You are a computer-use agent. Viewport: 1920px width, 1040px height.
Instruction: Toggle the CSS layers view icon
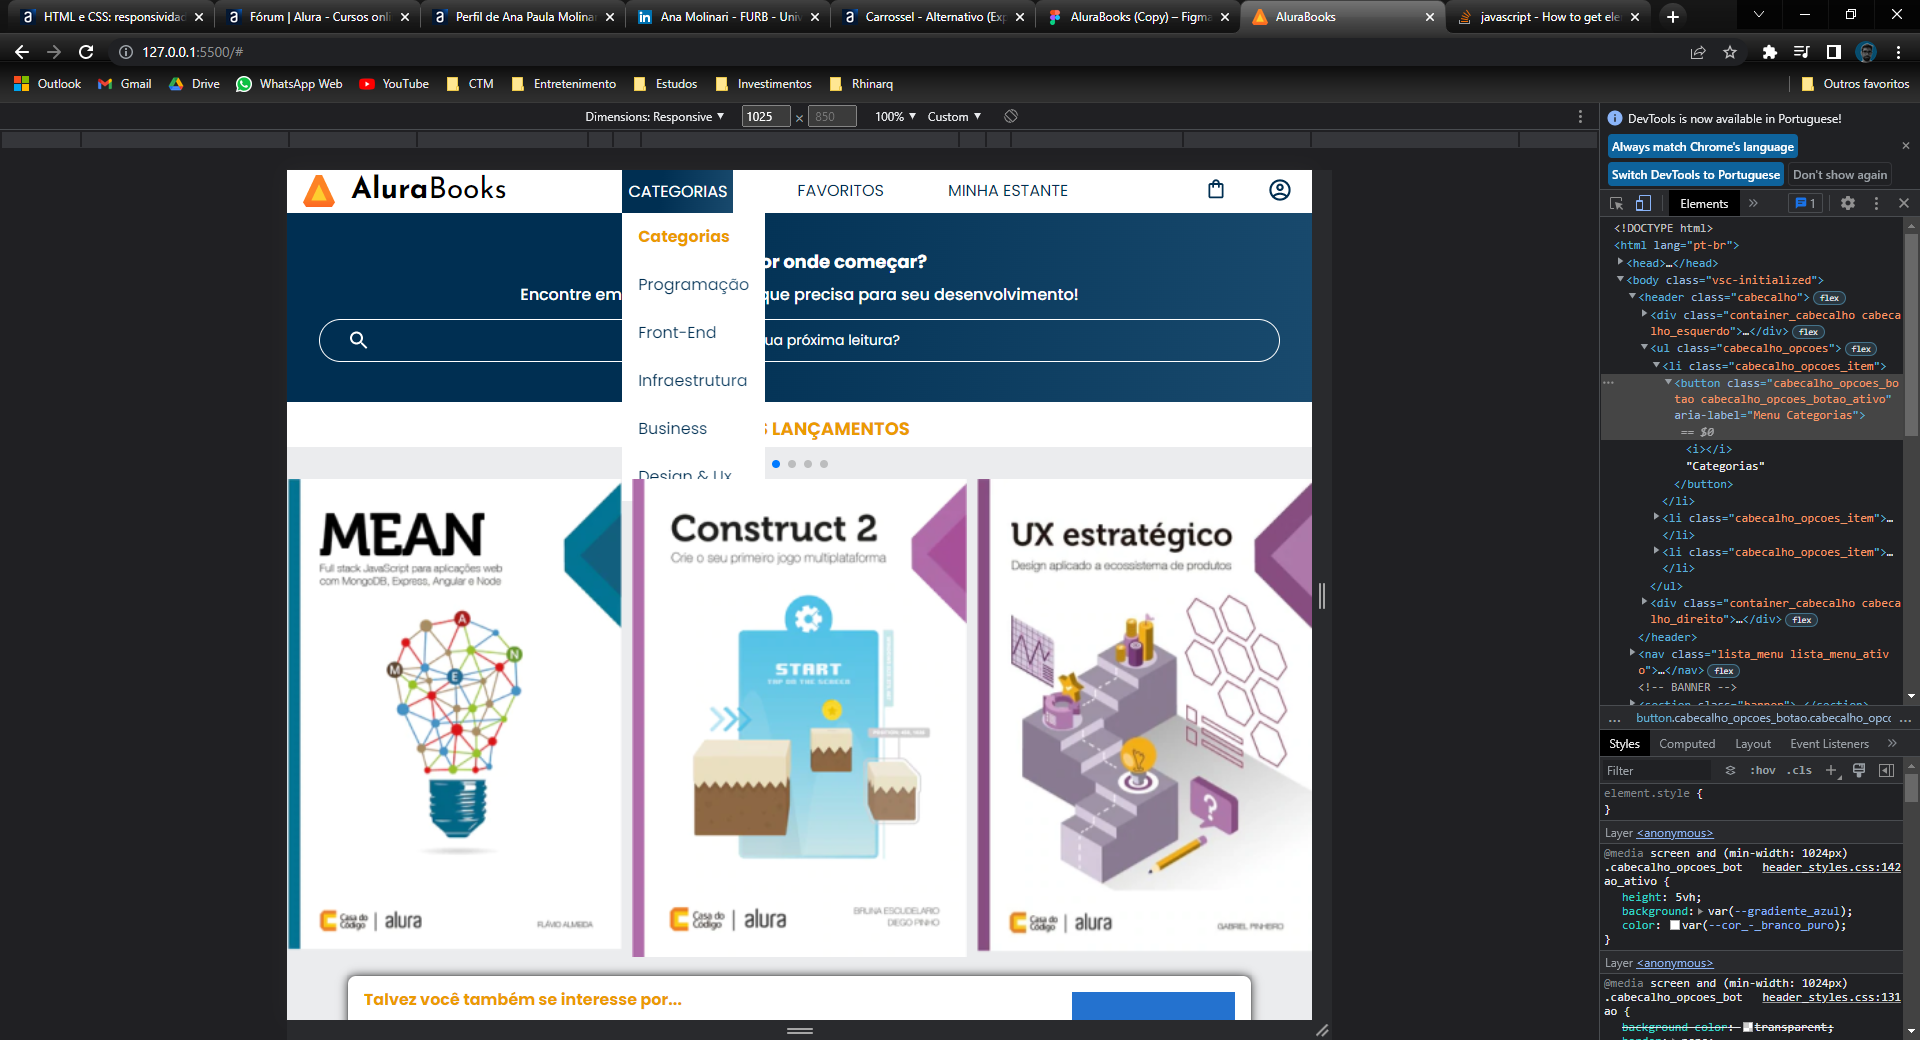[x=1730, y=770]
